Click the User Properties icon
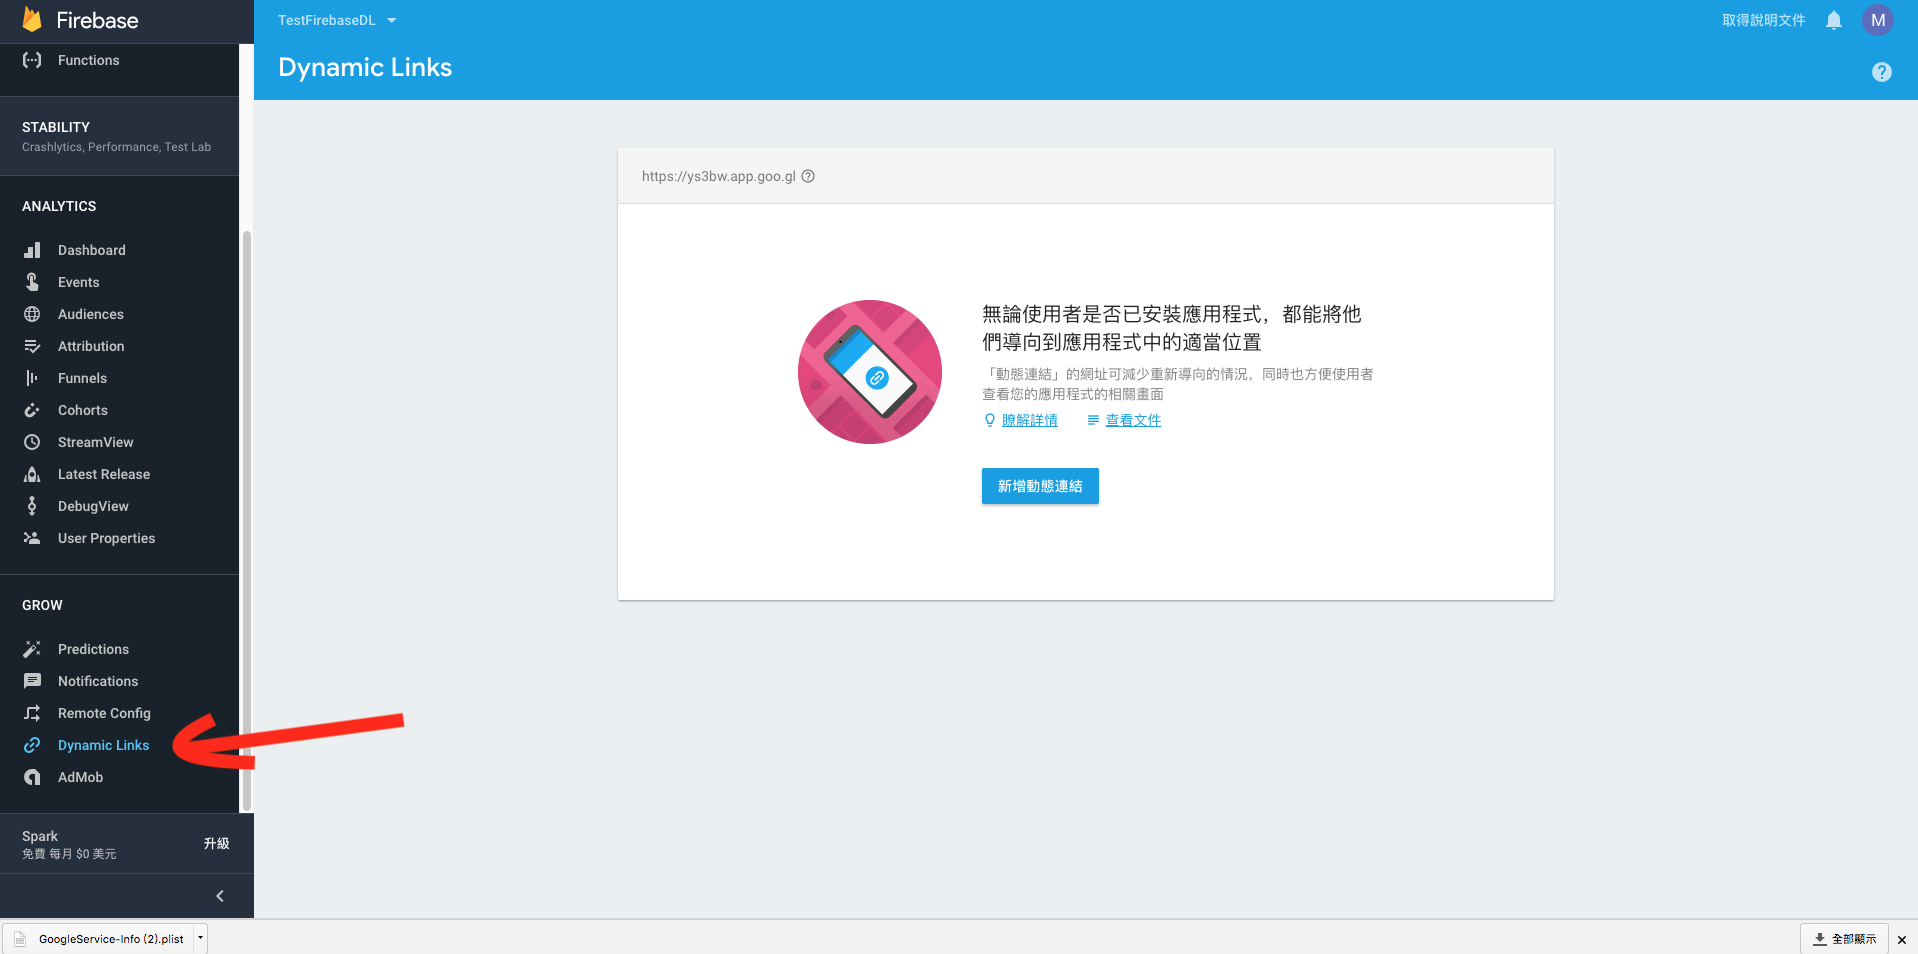The height and width of the screenshot is (954, 1918). pos(32,538)
